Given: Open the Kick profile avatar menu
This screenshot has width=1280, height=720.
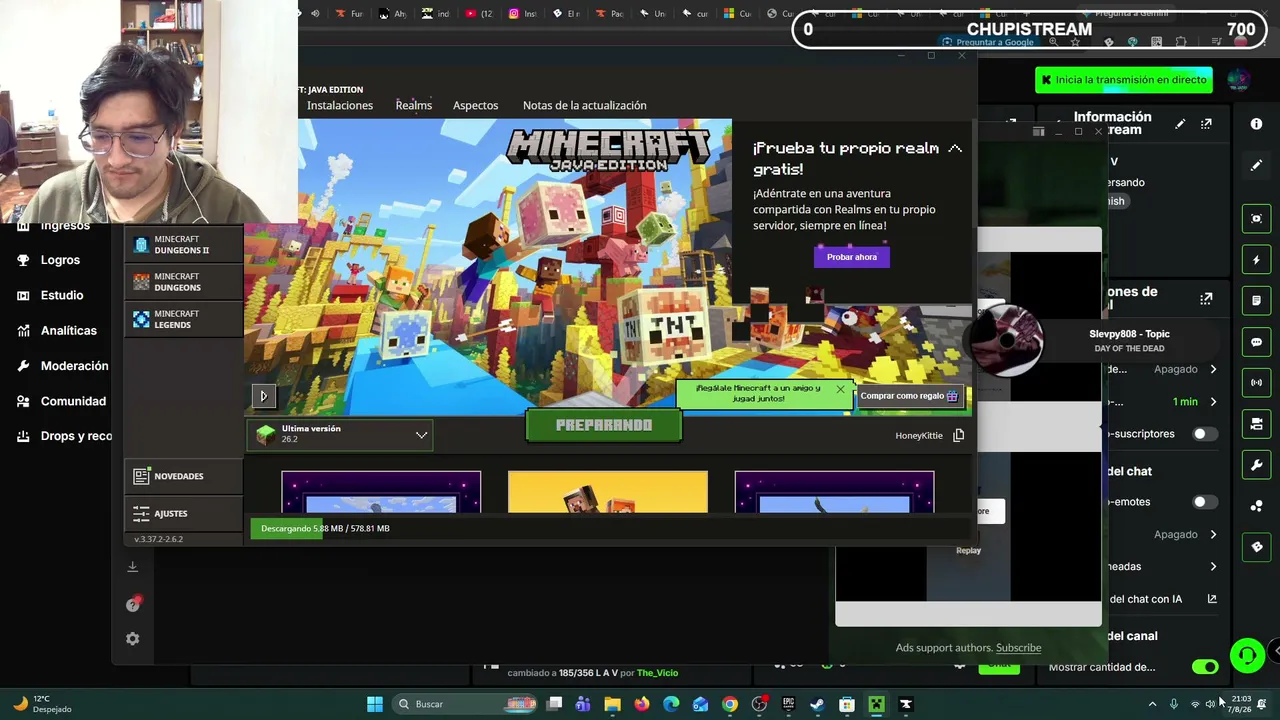Looking at the screenshot, I should pos(1238,80).
